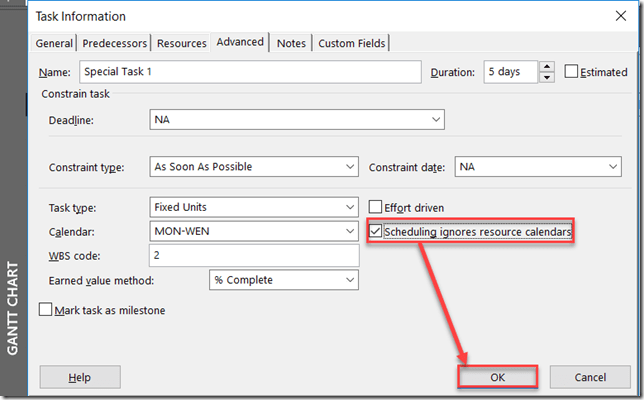
Task: Open the Predecessors tab
Action: (x=115, y=44)
